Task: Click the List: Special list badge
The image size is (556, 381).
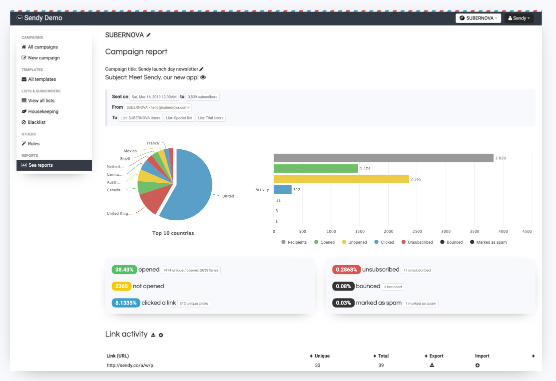Action: [x=179, y=118]
